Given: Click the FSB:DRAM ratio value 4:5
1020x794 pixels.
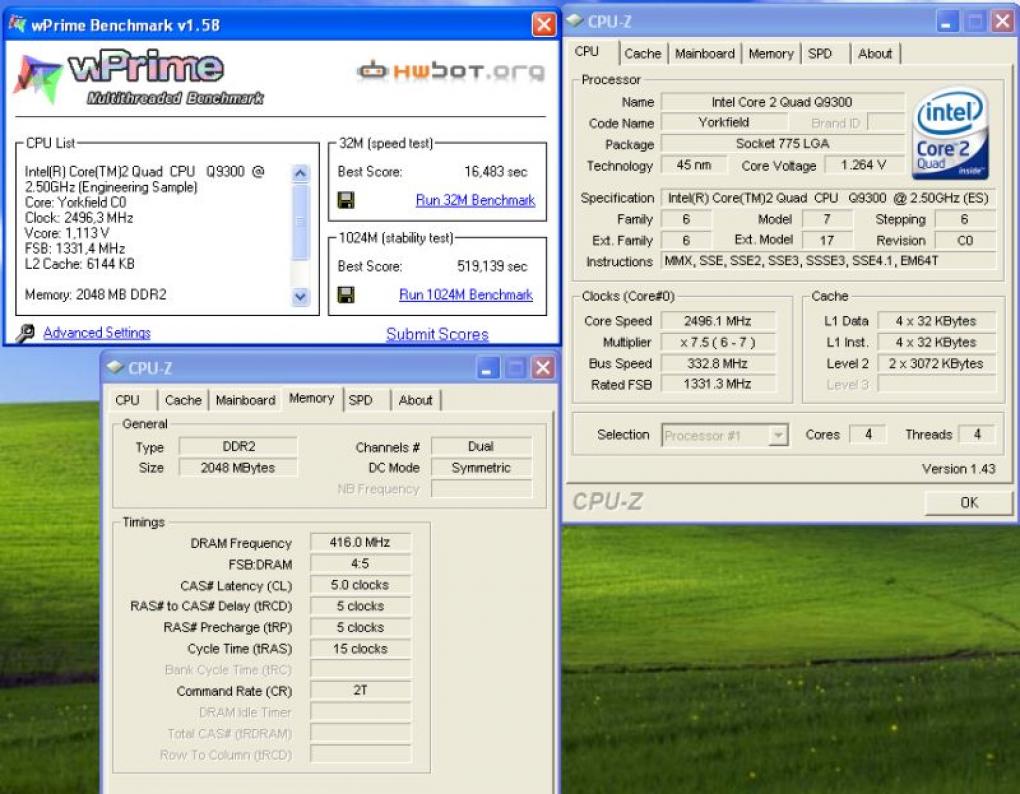Looking at the screenshot, I should pos(360,563).
